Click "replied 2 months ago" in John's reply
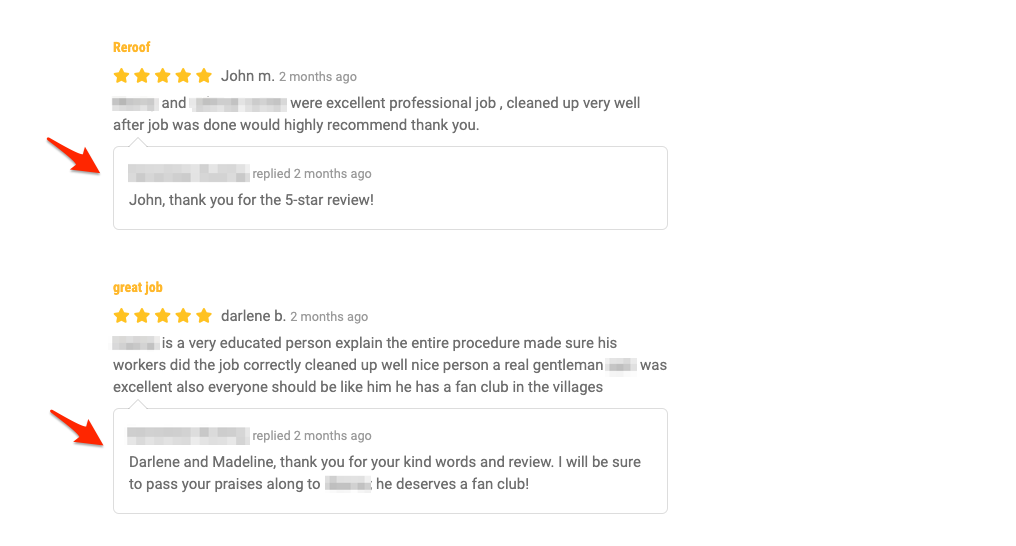Image resolution: width=1016 pixels, height=546 pixels. pyautogui.click(x=312, y=174)
